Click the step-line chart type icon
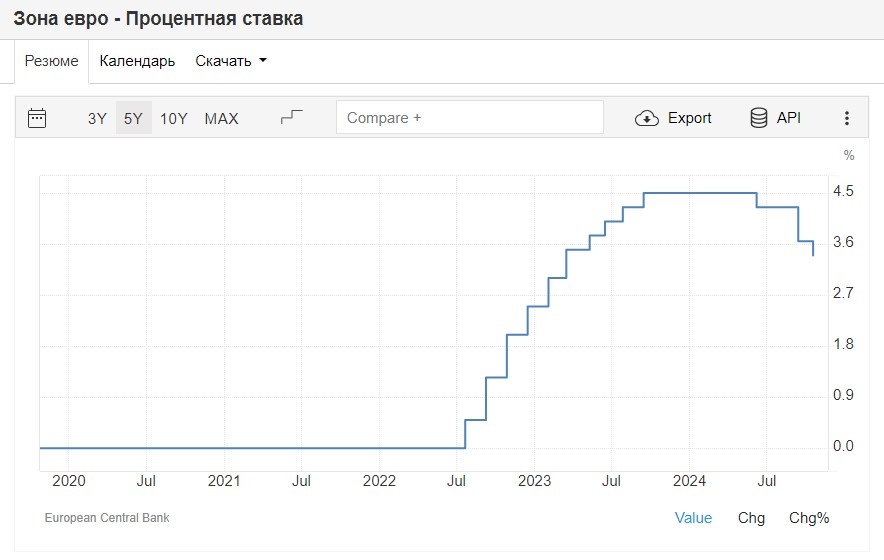 point(291,117)
